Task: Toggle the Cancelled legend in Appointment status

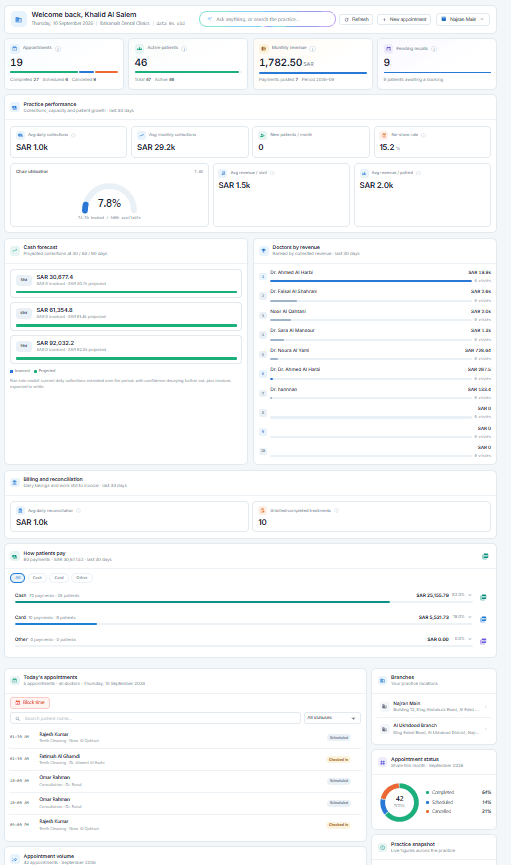Action: click(439, 811)
